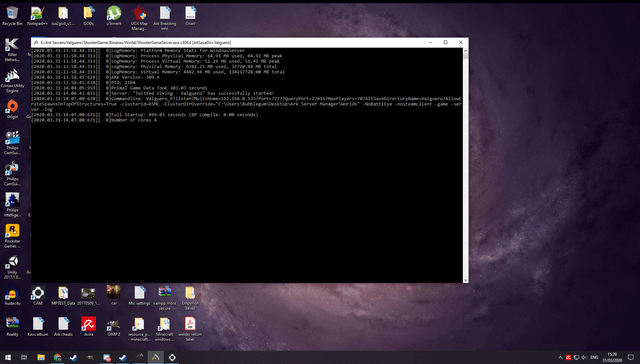Open the Minecraft windows folder shortcut
Image resolution: width=640 pixels, height=364 pixels.
coord(164,329)
